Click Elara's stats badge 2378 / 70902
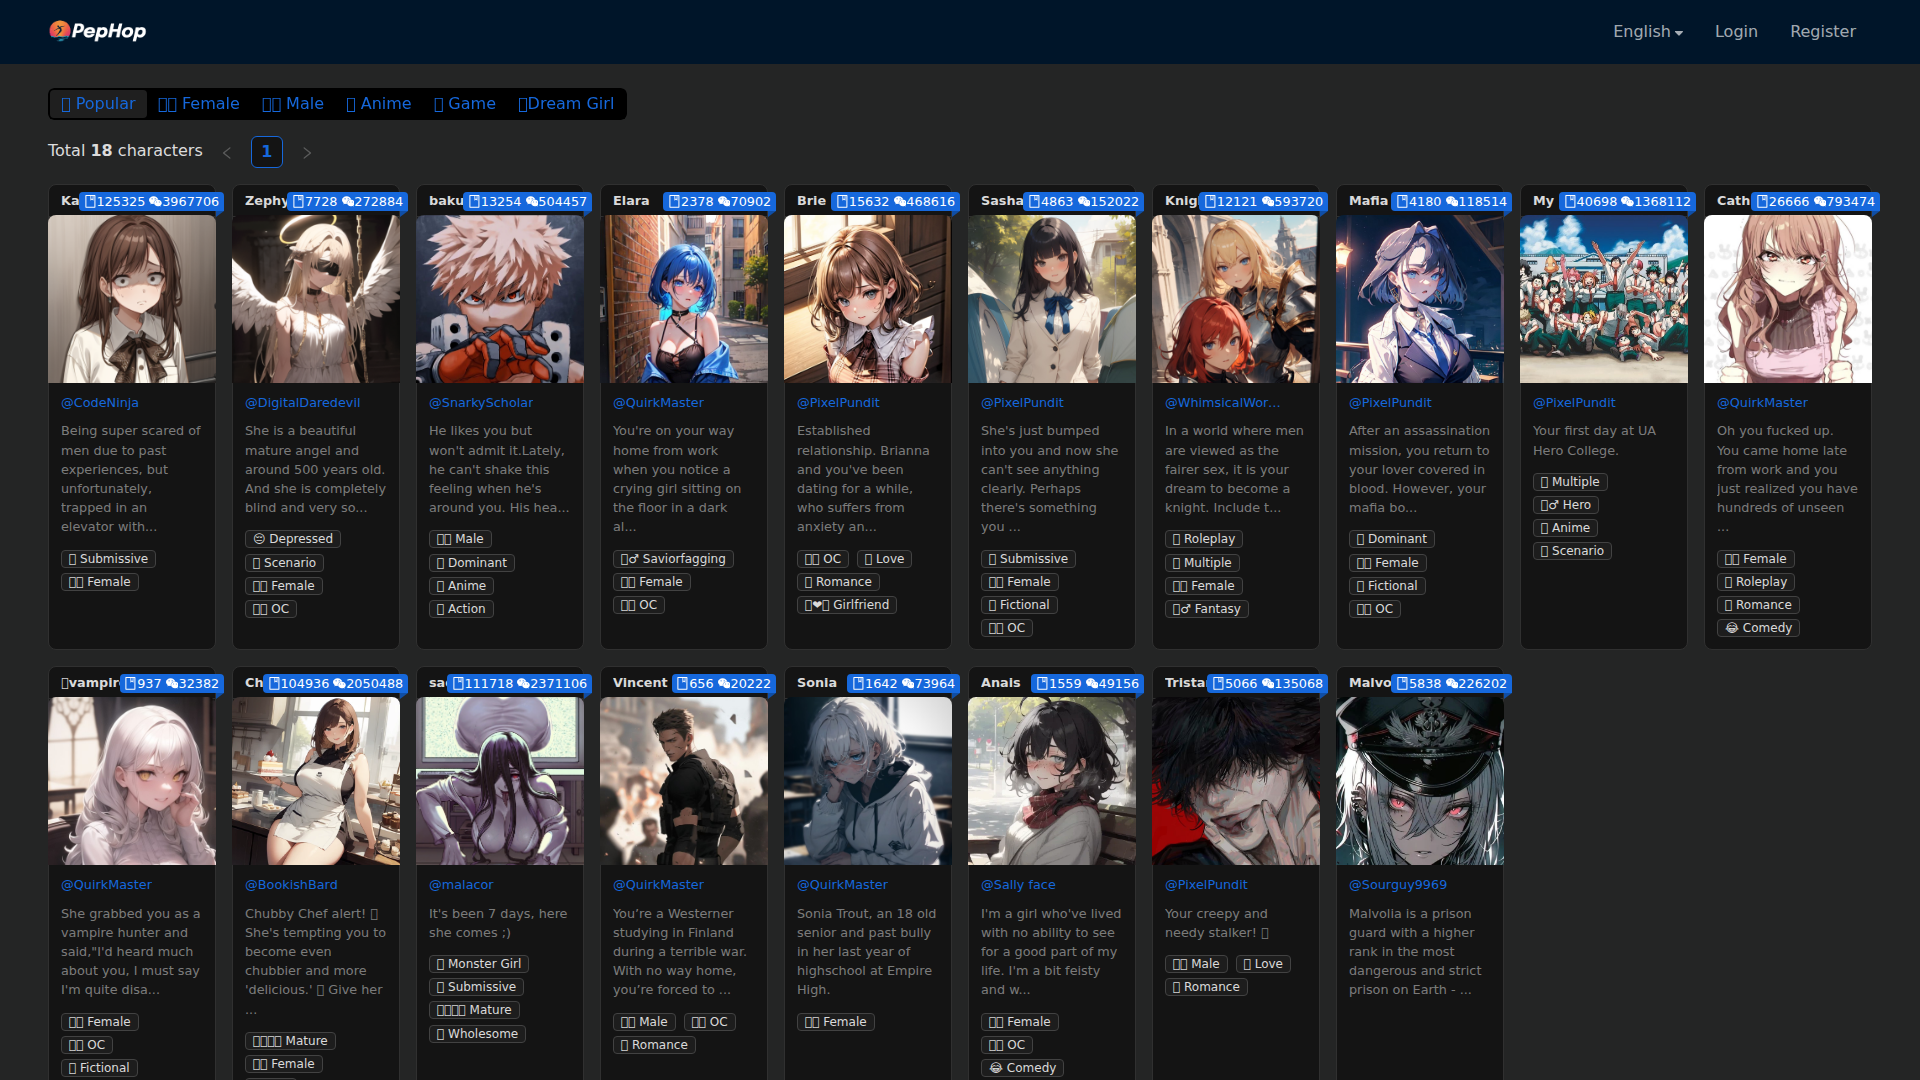This screenshot has height=1080, width=1920. point(719,202)
